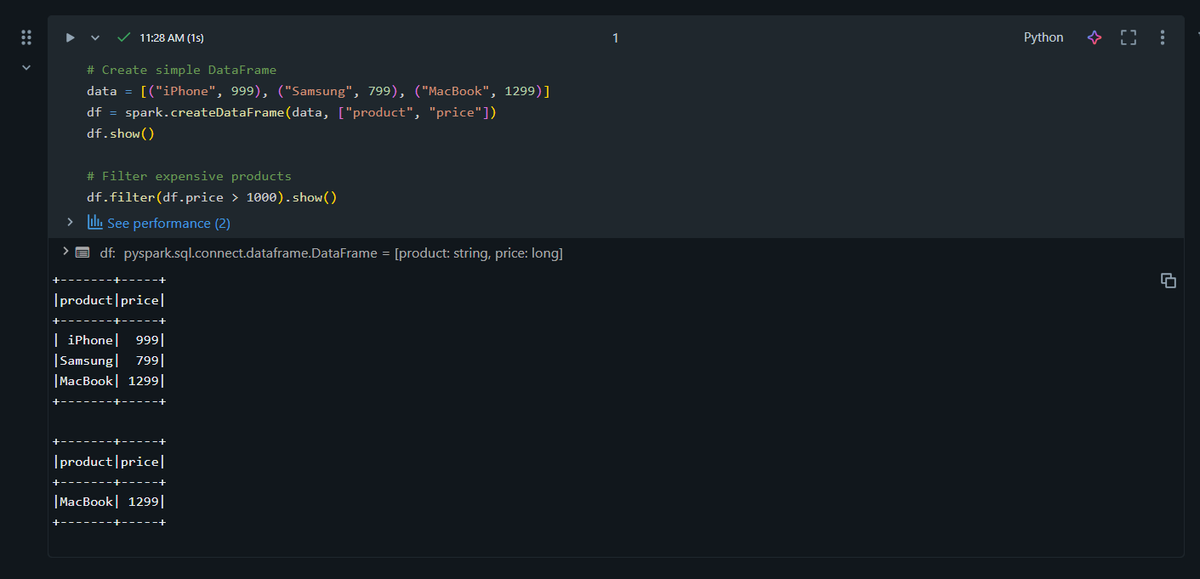Click the df table icon in output
Viewport: 1200px width, 579px height.
pos(83,253)
